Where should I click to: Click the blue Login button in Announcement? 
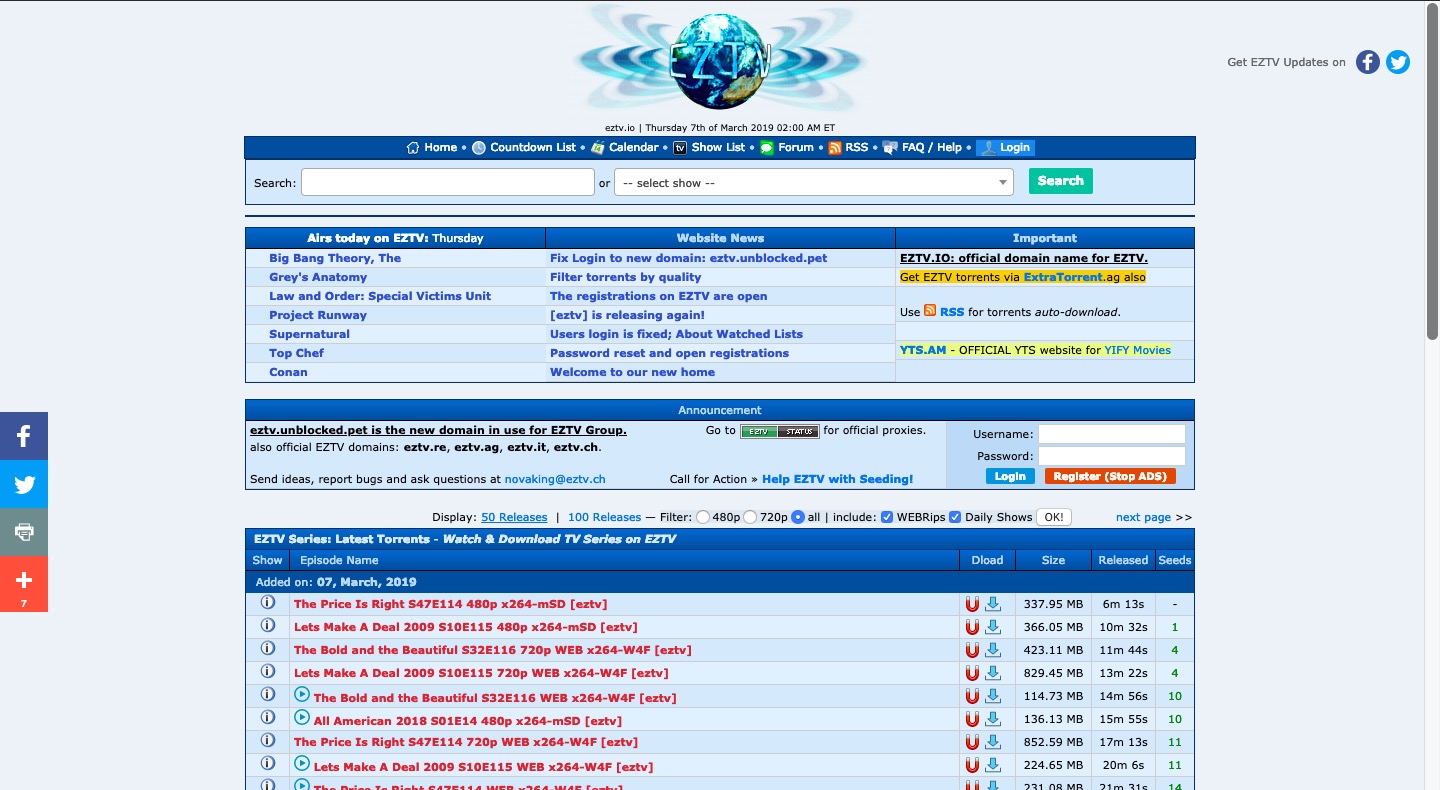[1010, 476]
